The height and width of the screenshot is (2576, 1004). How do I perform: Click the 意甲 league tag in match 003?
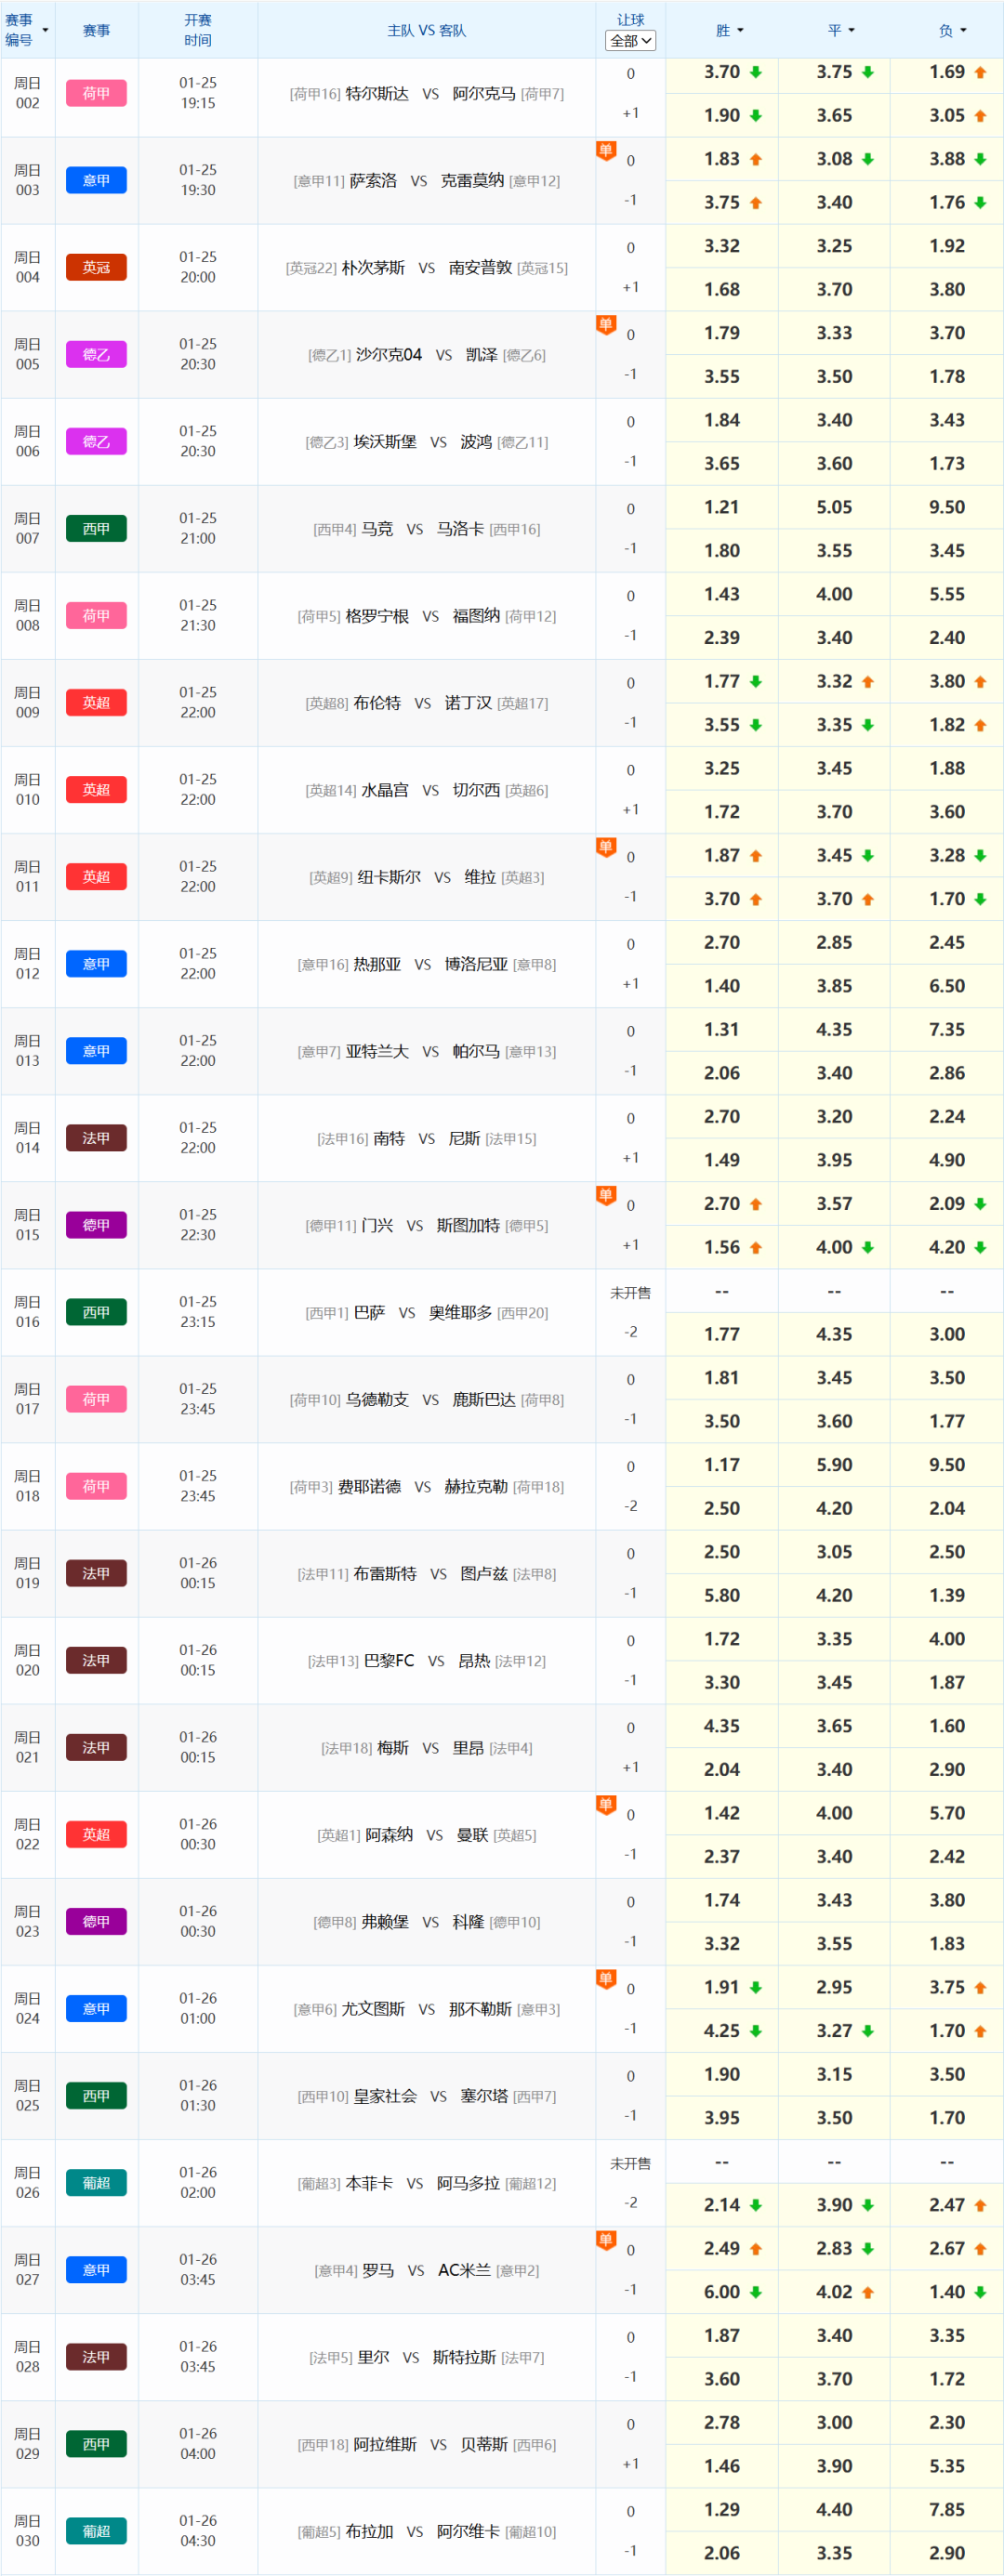[x=96, y=180]
